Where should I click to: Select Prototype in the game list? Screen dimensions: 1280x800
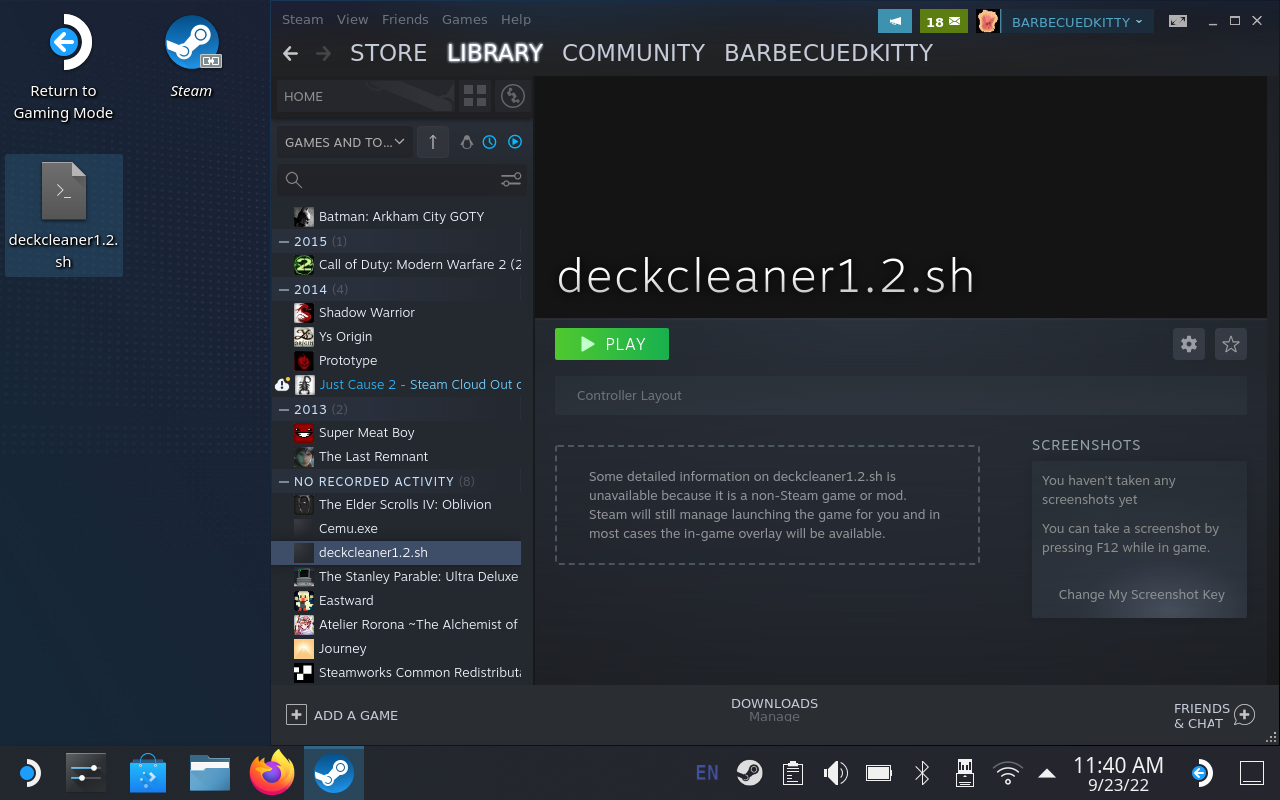(x=396, y=360)
